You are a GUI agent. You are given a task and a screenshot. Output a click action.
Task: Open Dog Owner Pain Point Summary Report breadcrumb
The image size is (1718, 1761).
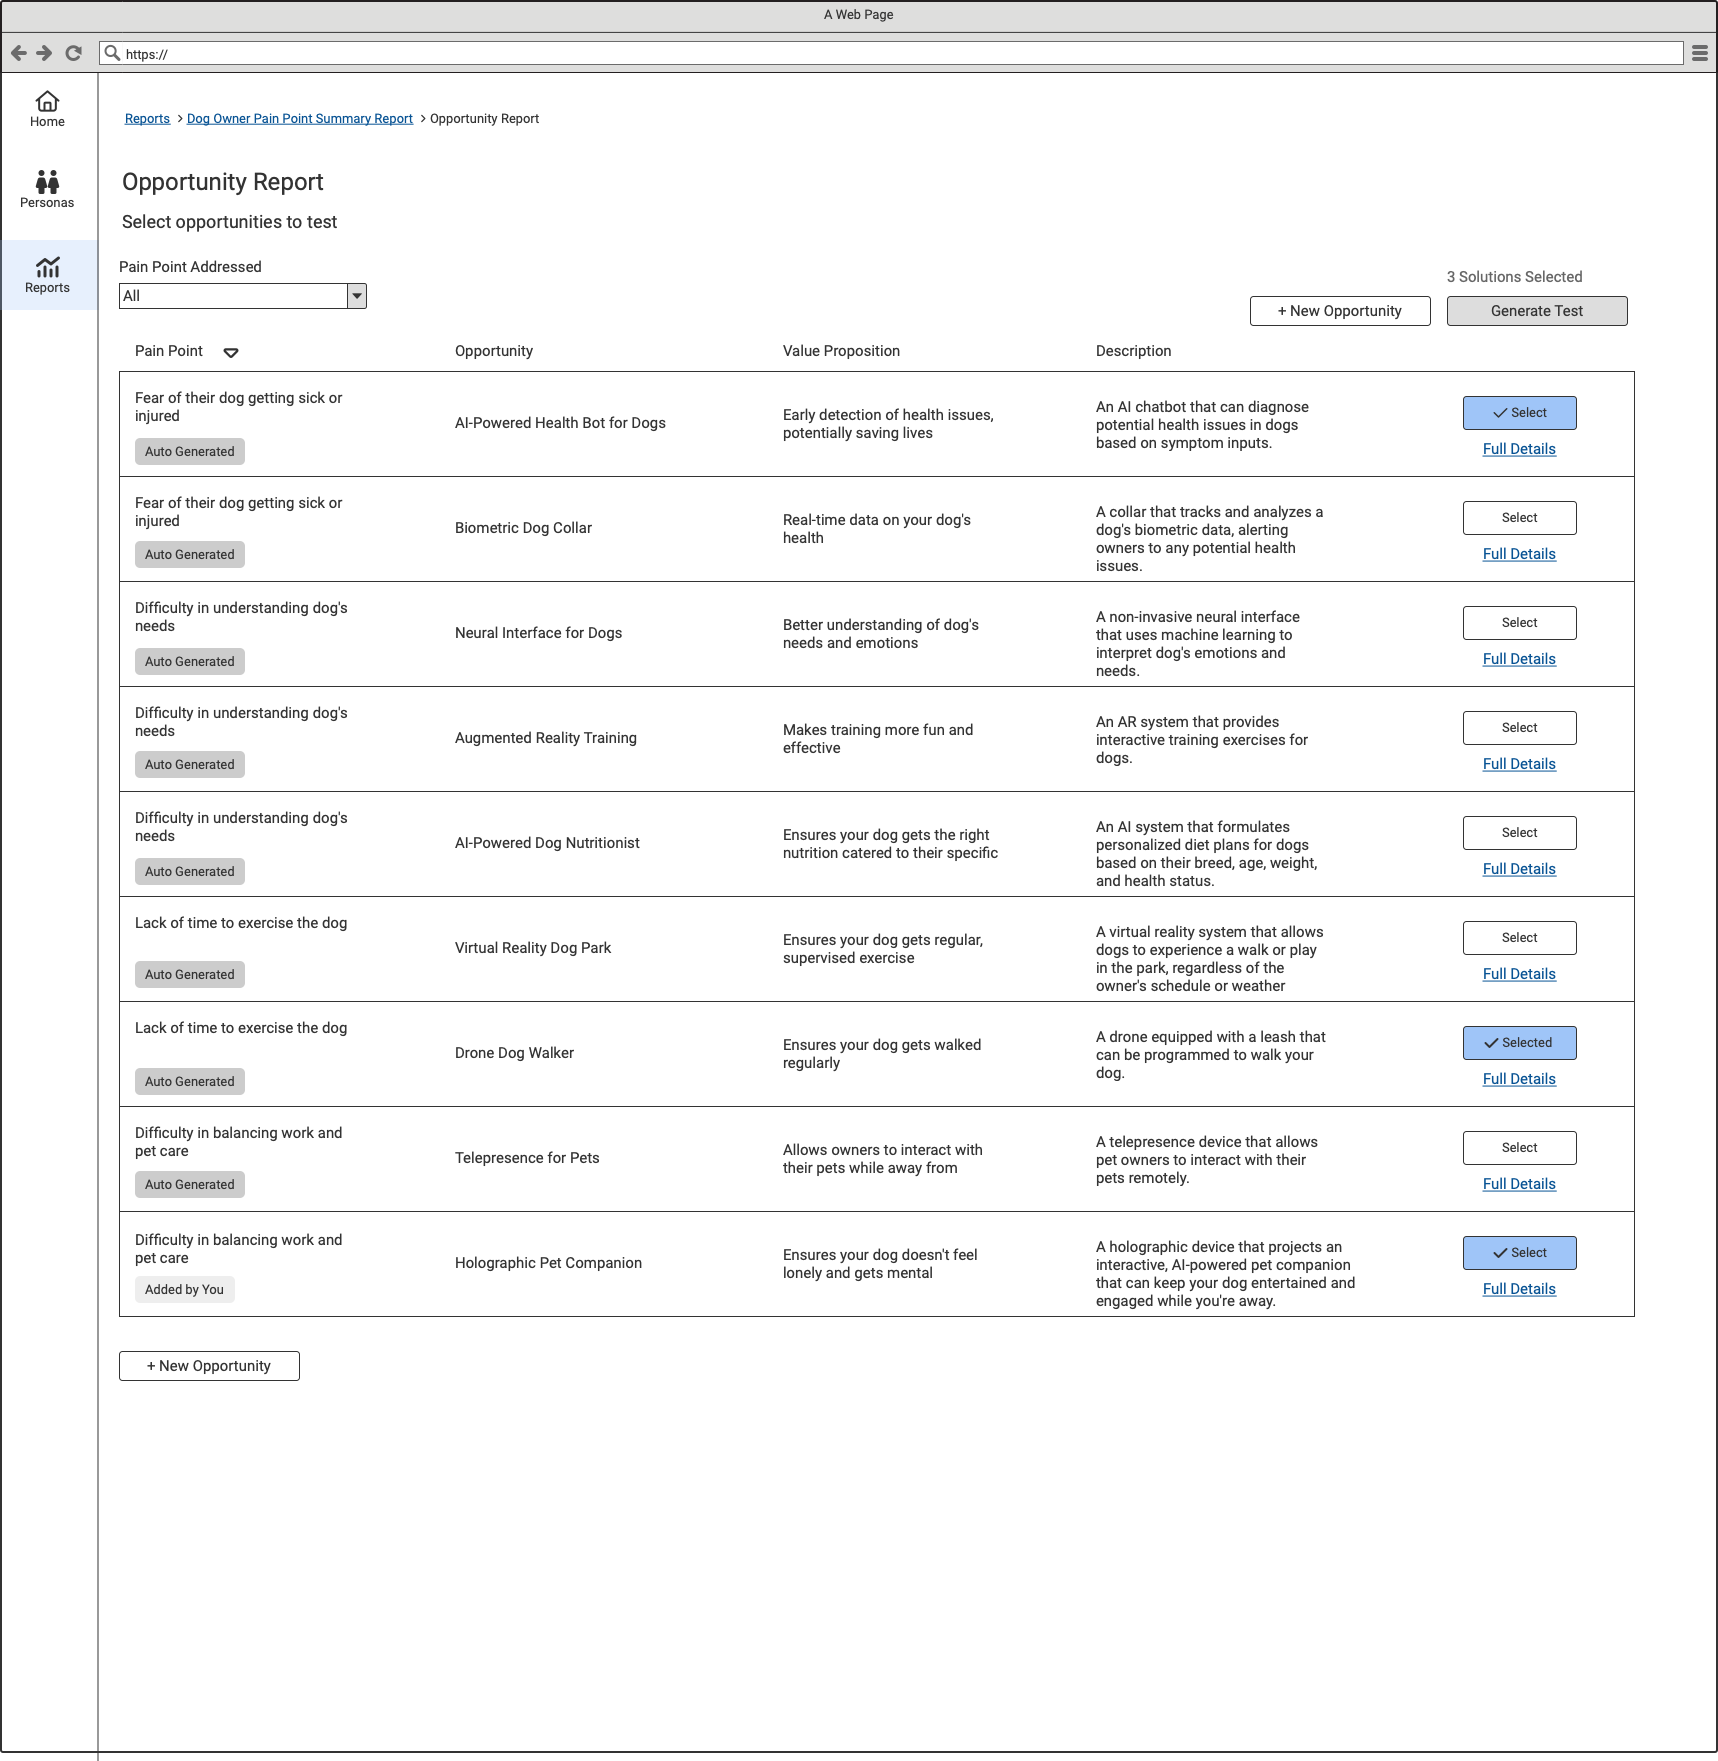tap(300, 119)
